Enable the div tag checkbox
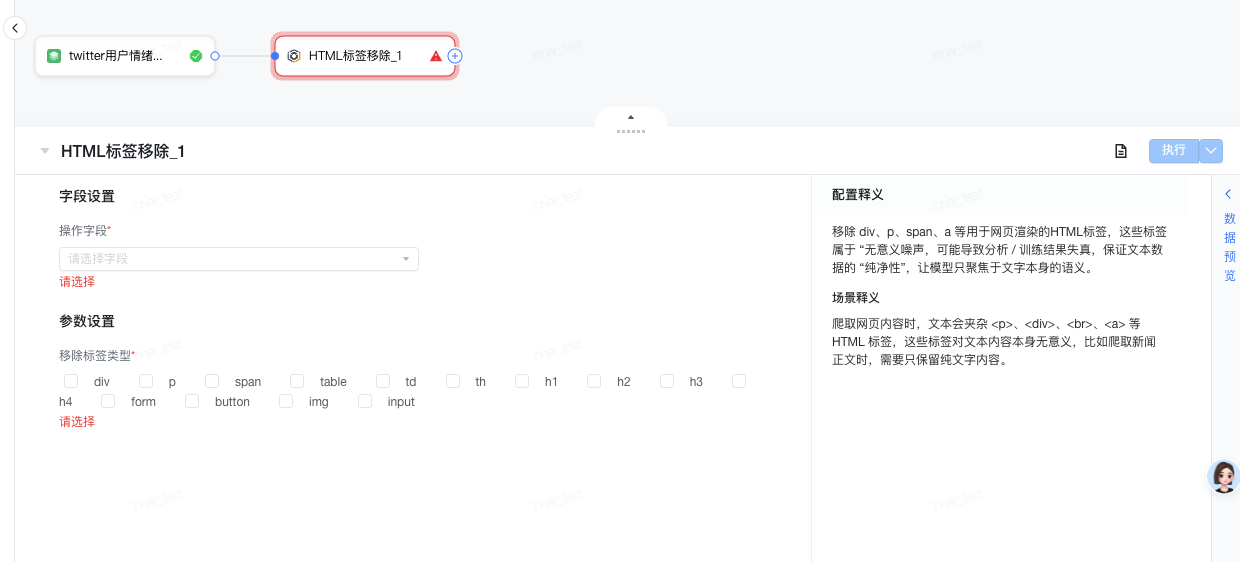This screenshot has width=1240, height=562. pyautogui.click(x=71, y=381)
